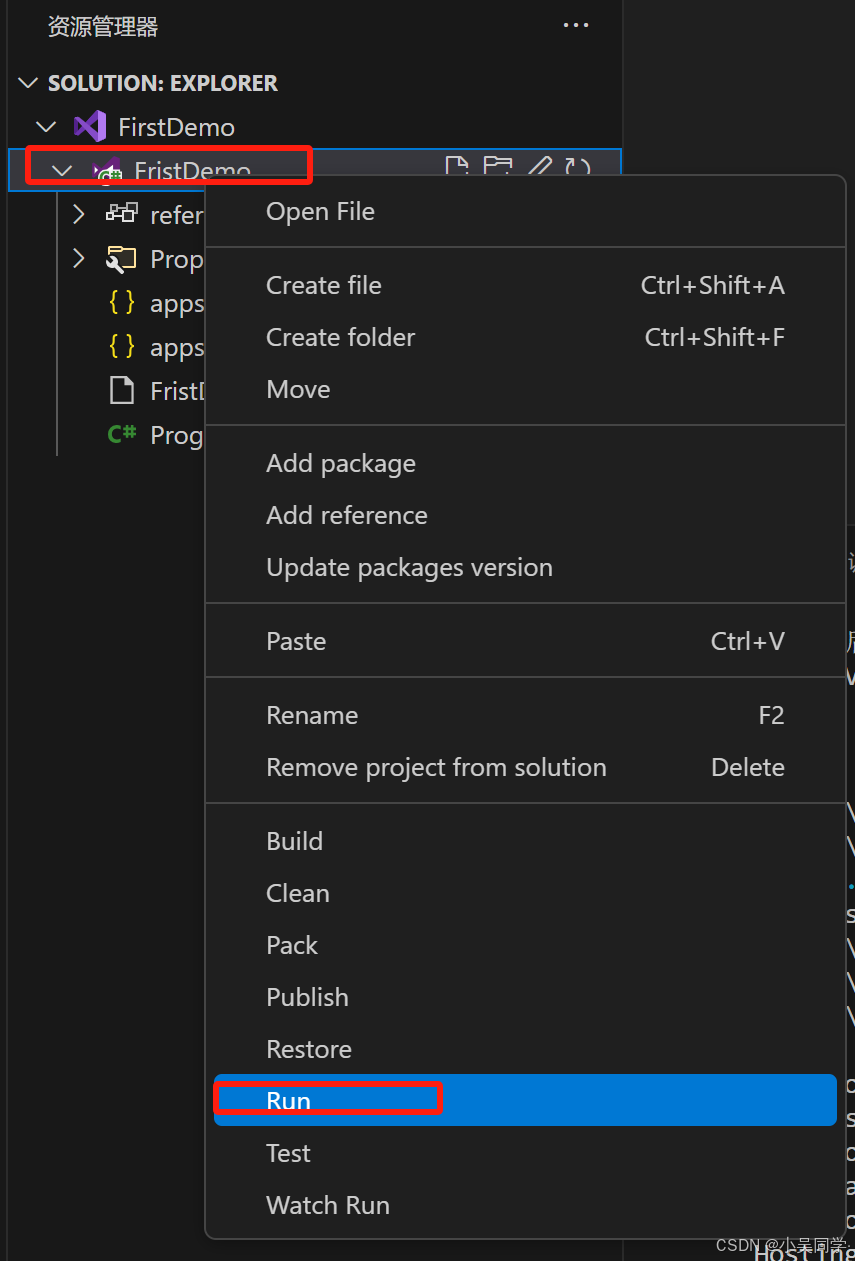Open the explorer panel's three-dot more actions menu
The width and height of the screenshot is (855, 1261).
point(576,26)
